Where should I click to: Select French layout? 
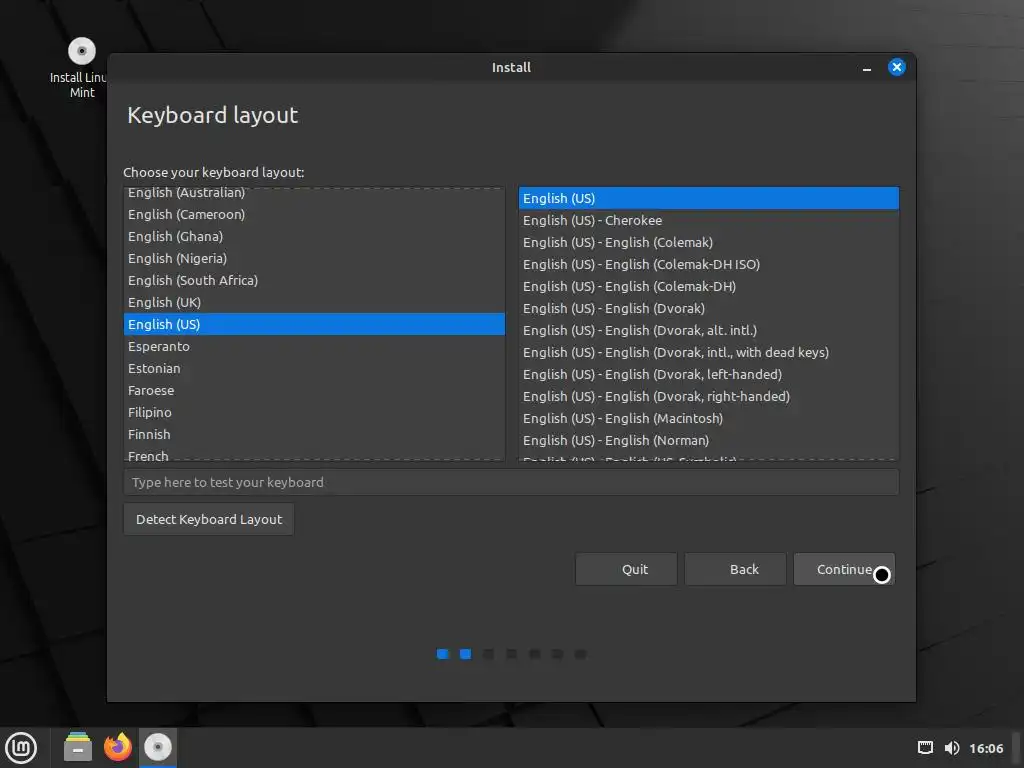[314, 454]
